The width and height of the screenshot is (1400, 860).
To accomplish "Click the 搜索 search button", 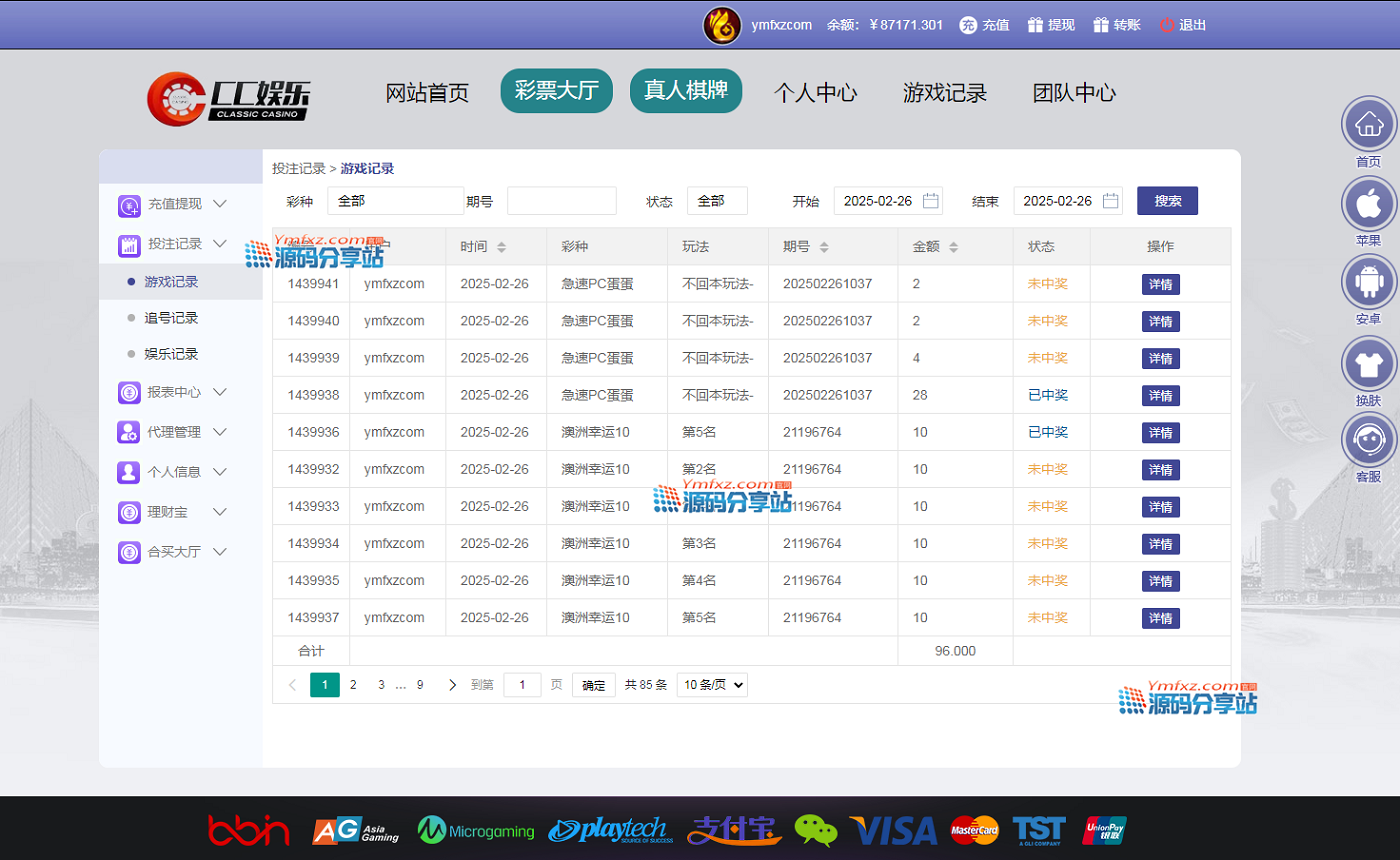I will (x=1167, y=201).
